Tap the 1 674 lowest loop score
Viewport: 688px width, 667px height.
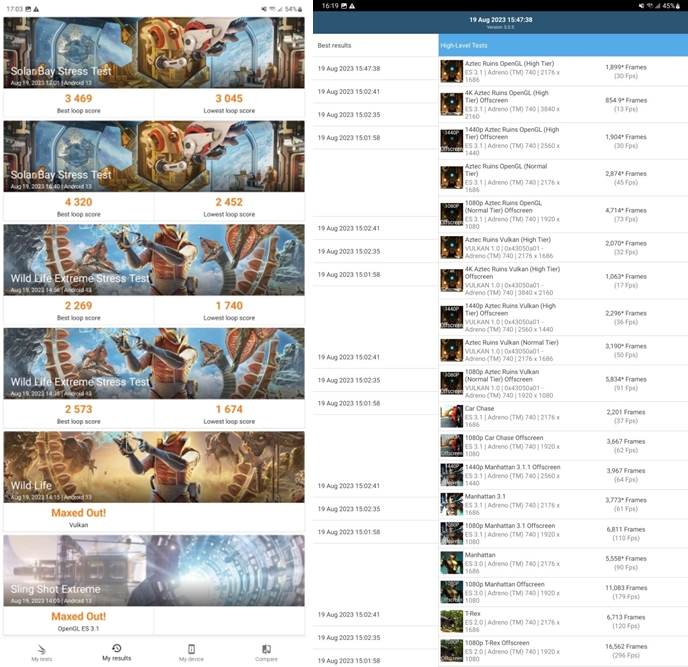[x=229, y=409]
